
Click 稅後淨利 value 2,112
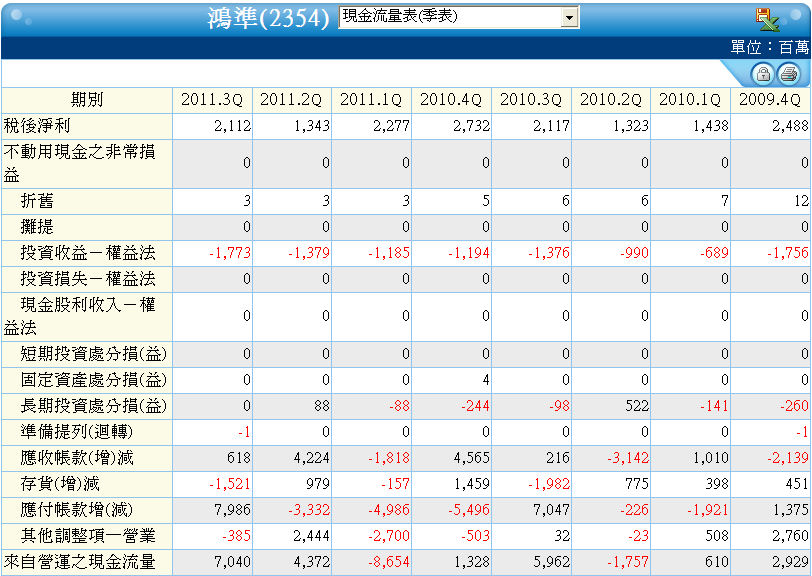point(233,126)
